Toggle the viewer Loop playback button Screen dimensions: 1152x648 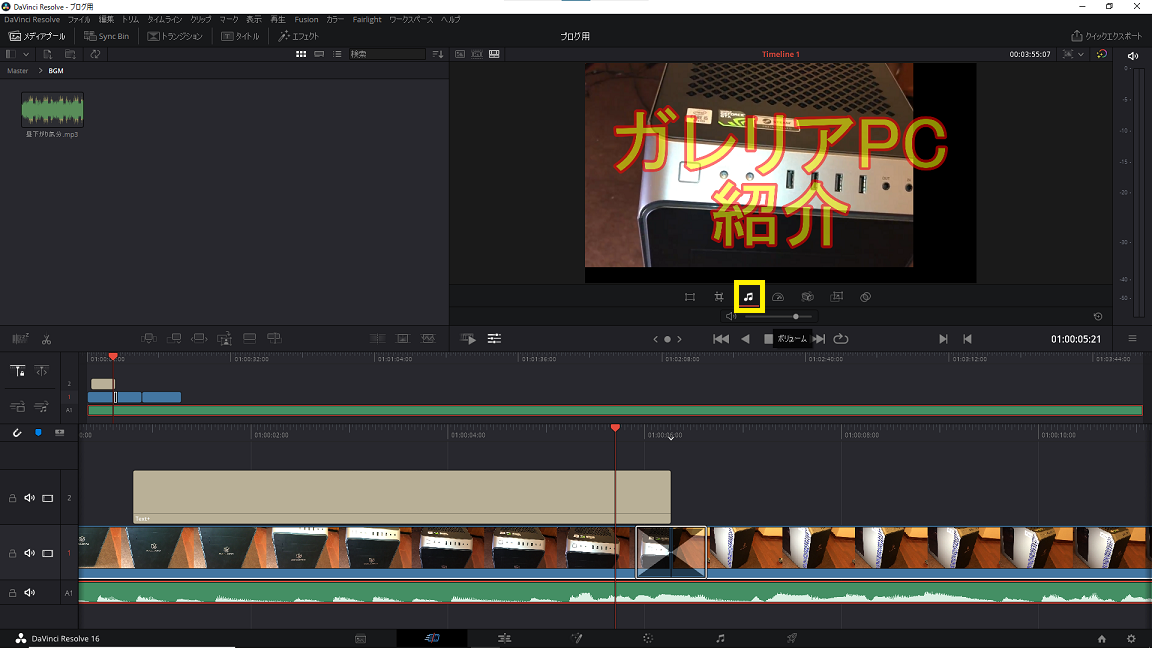coord(841,339)
